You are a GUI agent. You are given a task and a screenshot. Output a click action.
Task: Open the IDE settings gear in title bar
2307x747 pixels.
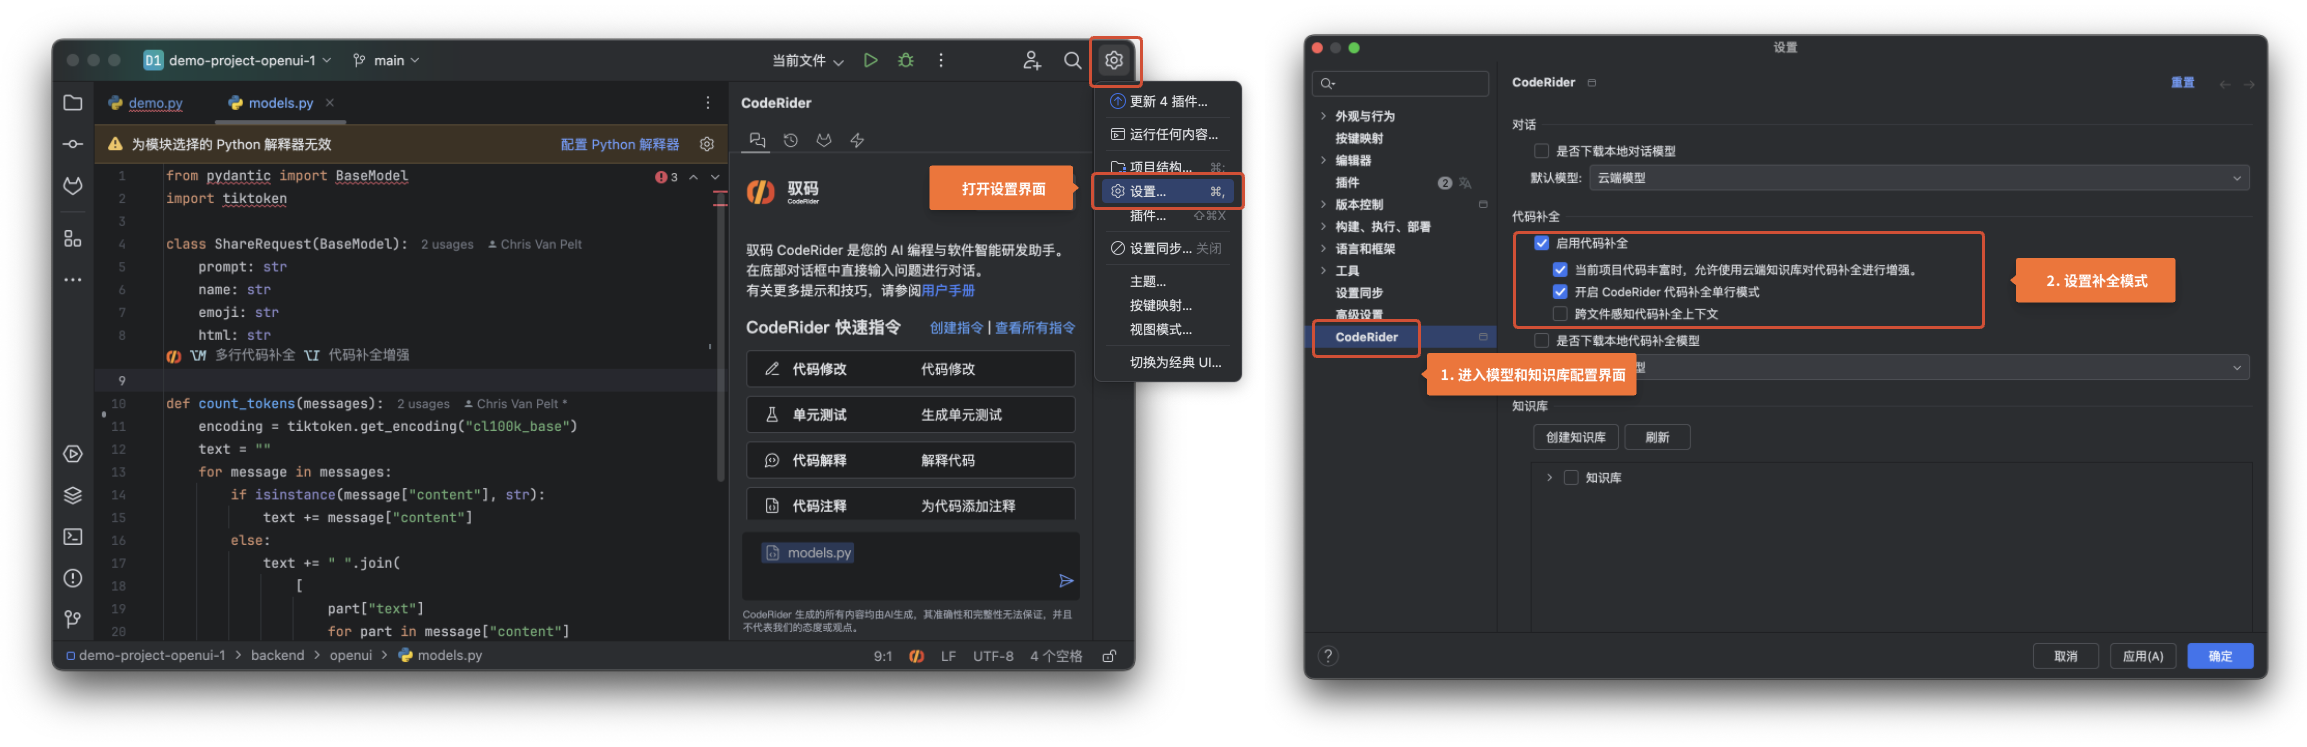[1114, 60]
